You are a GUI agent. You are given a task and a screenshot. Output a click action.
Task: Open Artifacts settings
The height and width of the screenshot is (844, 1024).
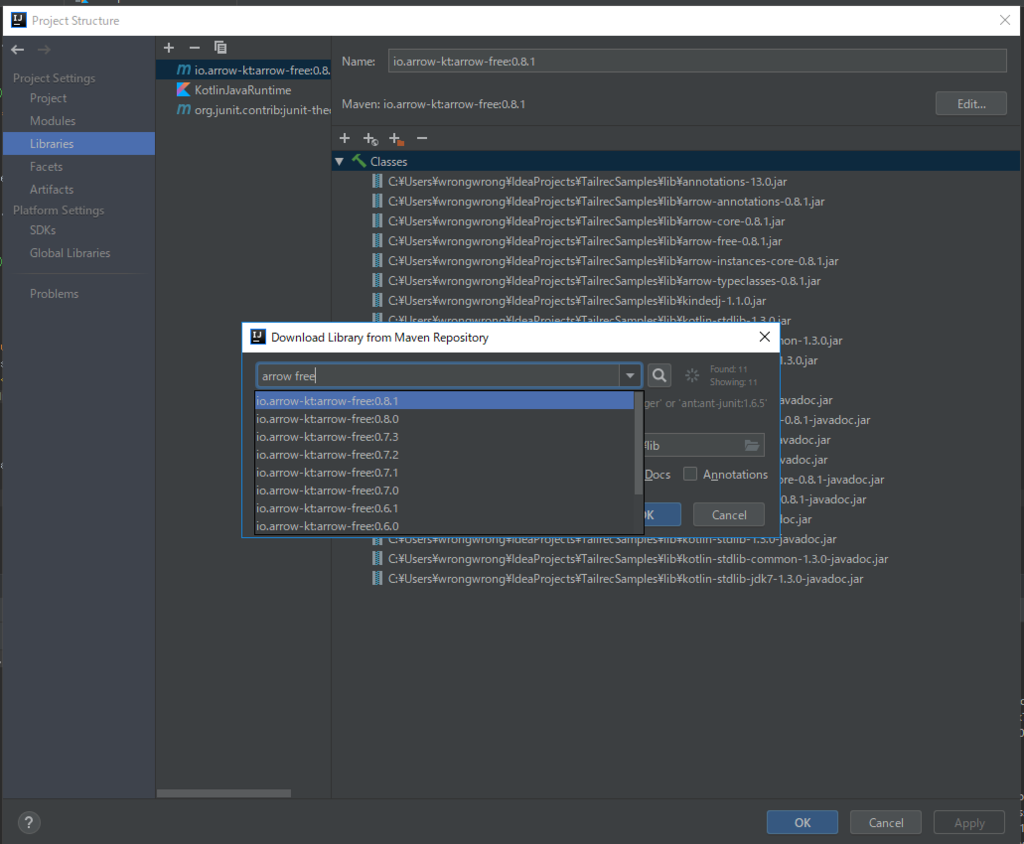[x=52, y=189]
